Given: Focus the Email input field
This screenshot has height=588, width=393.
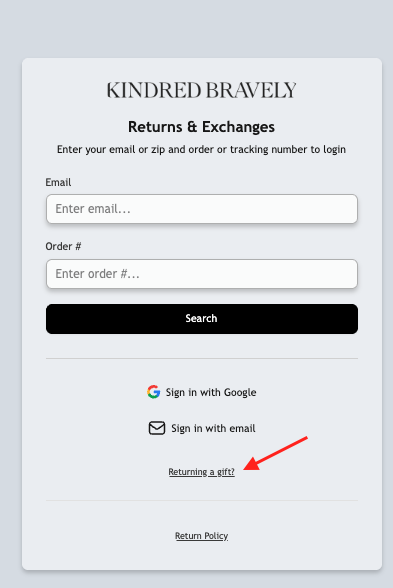Looking at the screenshot, I should [x=202, y=209].
